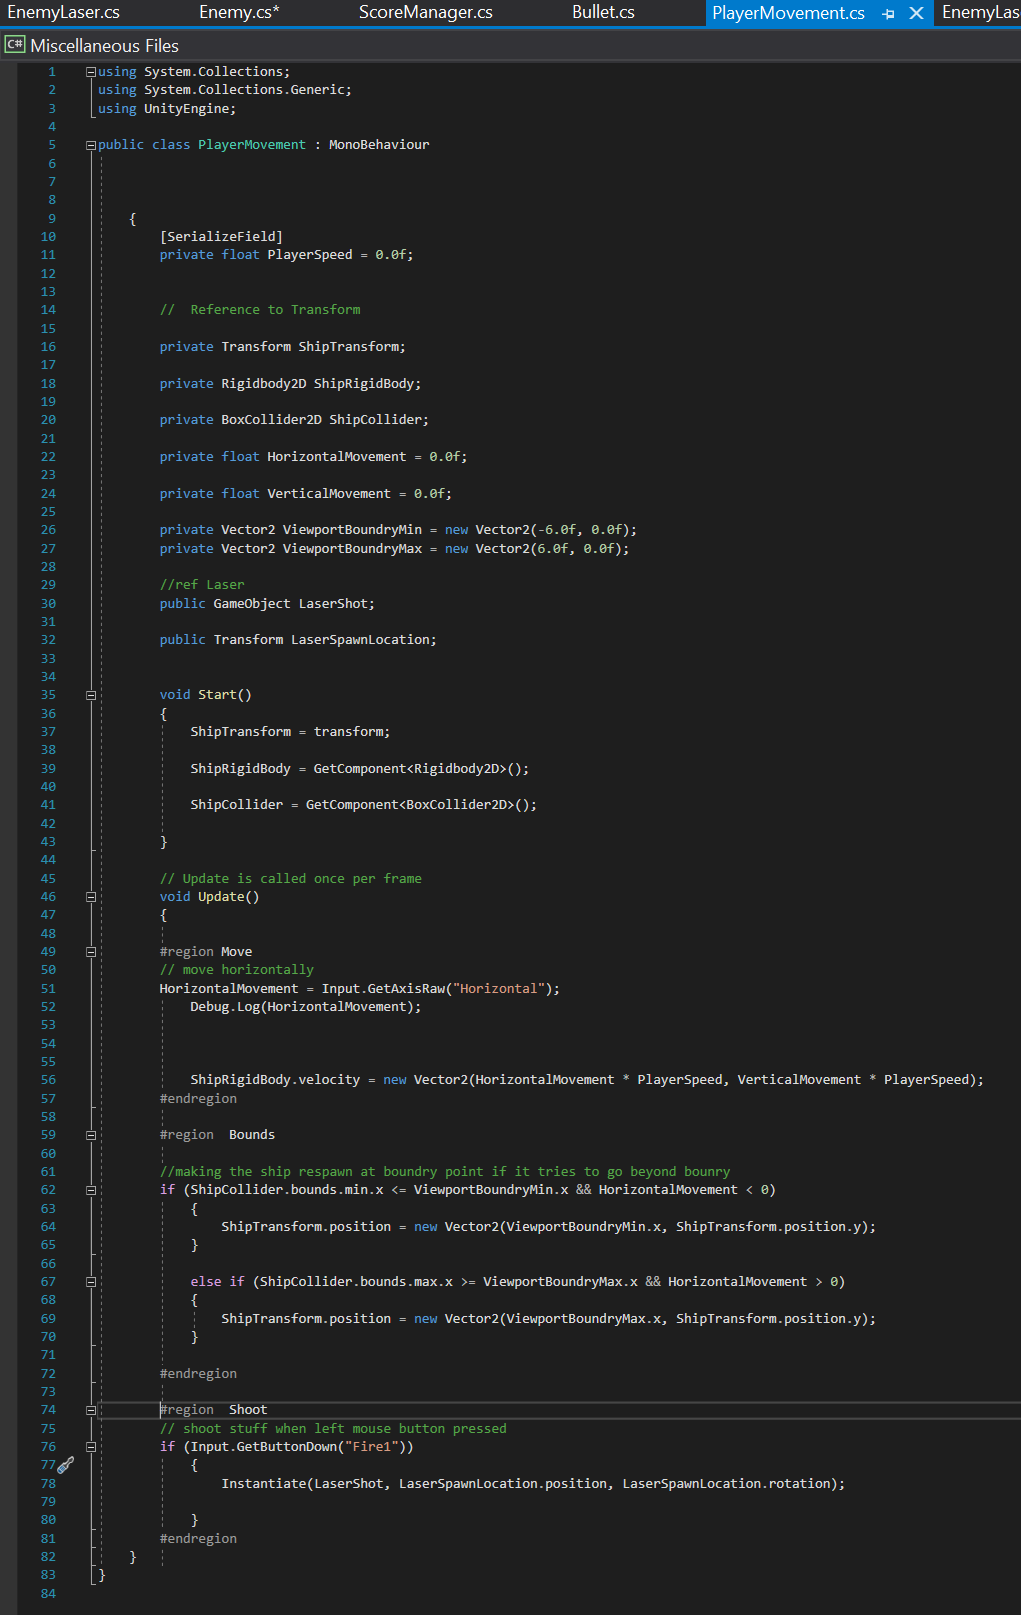Click the #endregion directive at line 81
Image resolution: width=1021 pixels, height=1615 pixels.
[x=198, y=1539]
